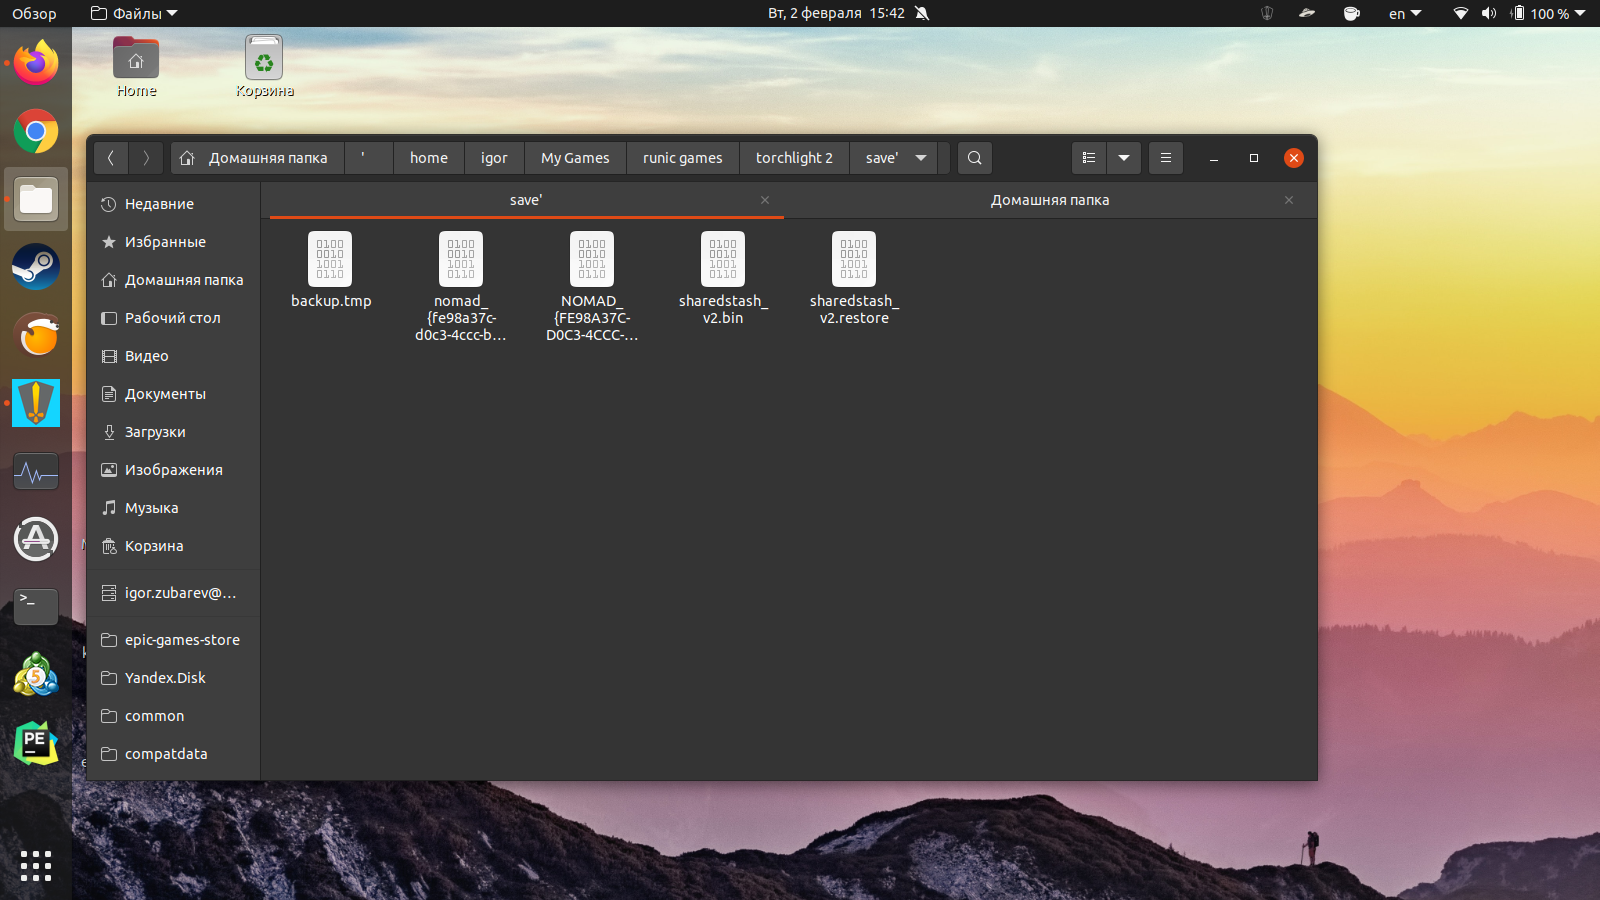Click the torchlight 2 breadcrumb button
The width and height of the screenshot is (1600, 900).
(793, 157)
